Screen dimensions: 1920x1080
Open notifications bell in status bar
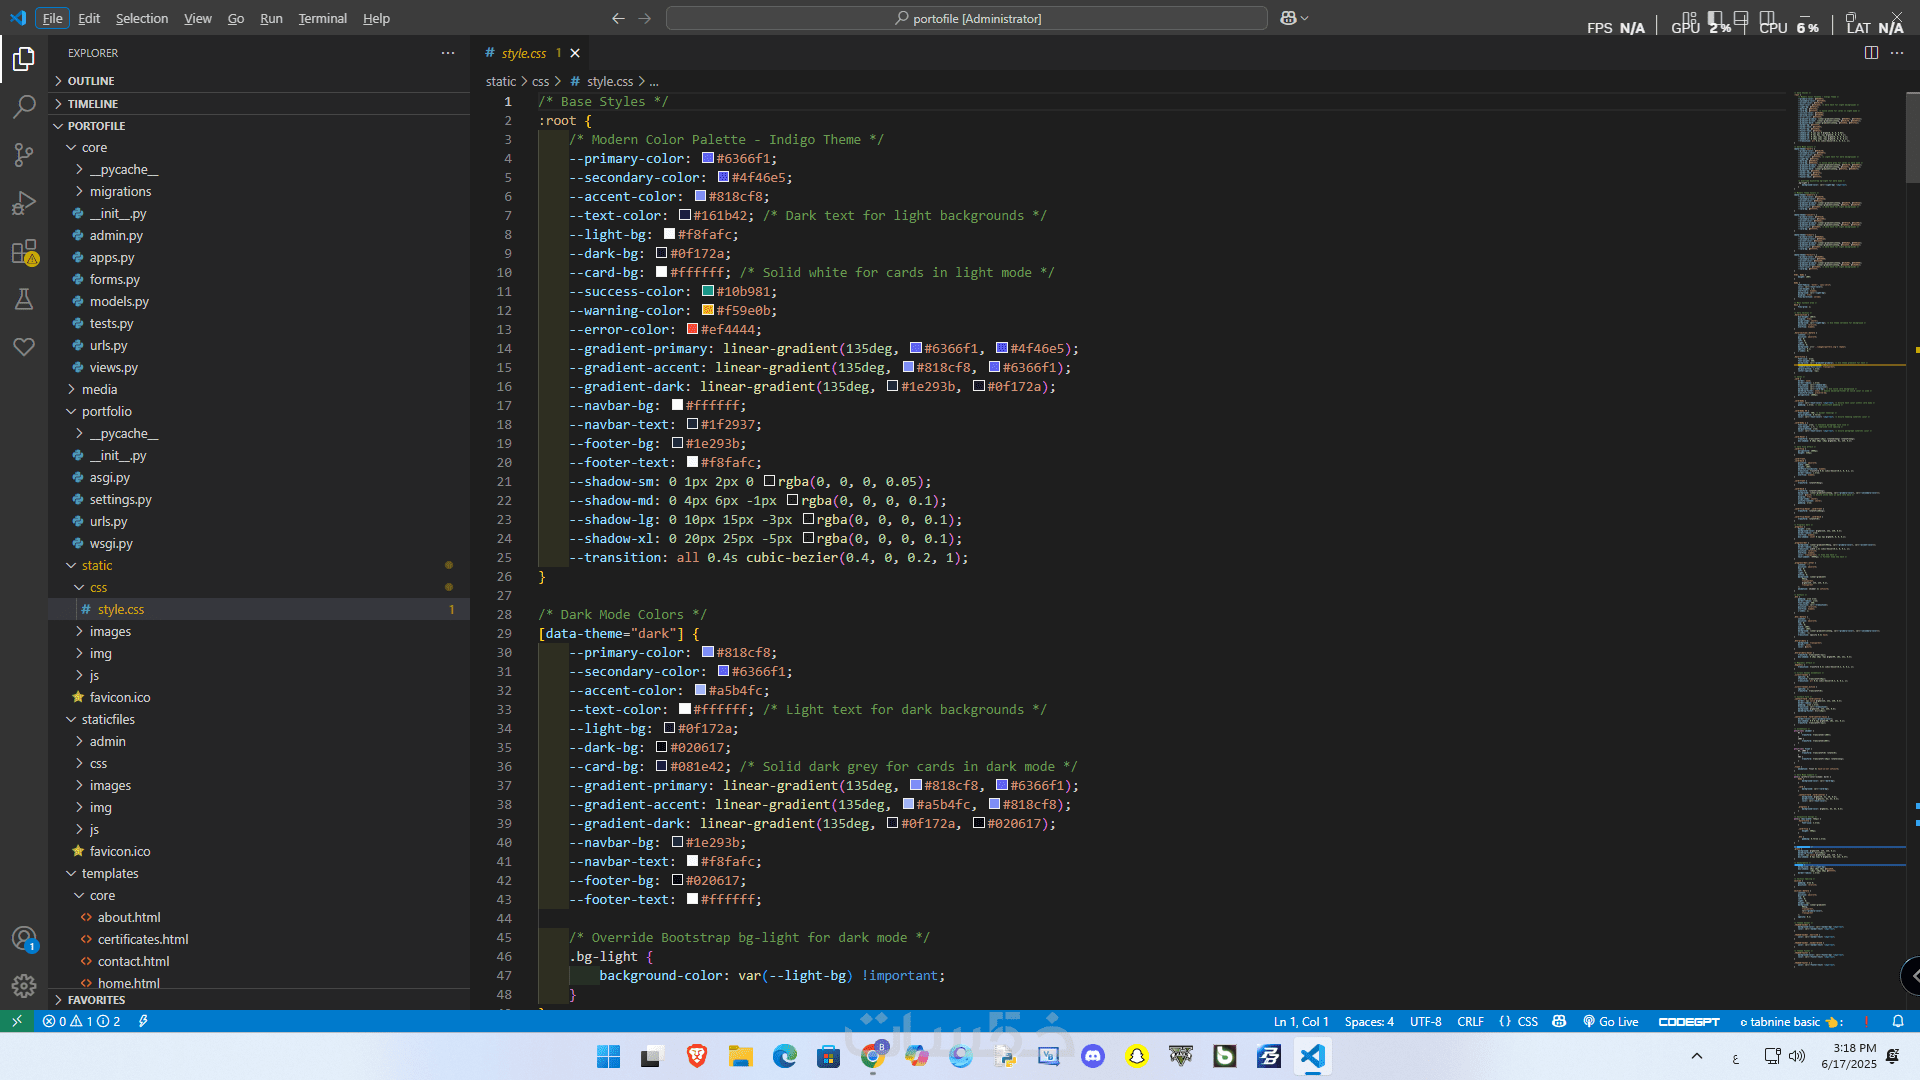point(1898,1021)
